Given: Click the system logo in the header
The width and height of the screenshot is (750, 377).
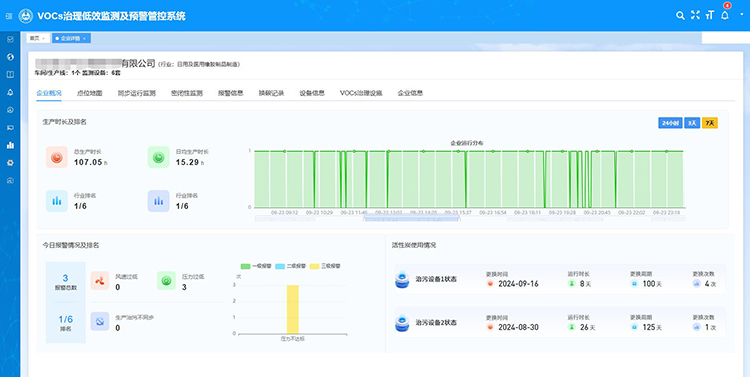Looking at the screenshot, I should (25, 16).
